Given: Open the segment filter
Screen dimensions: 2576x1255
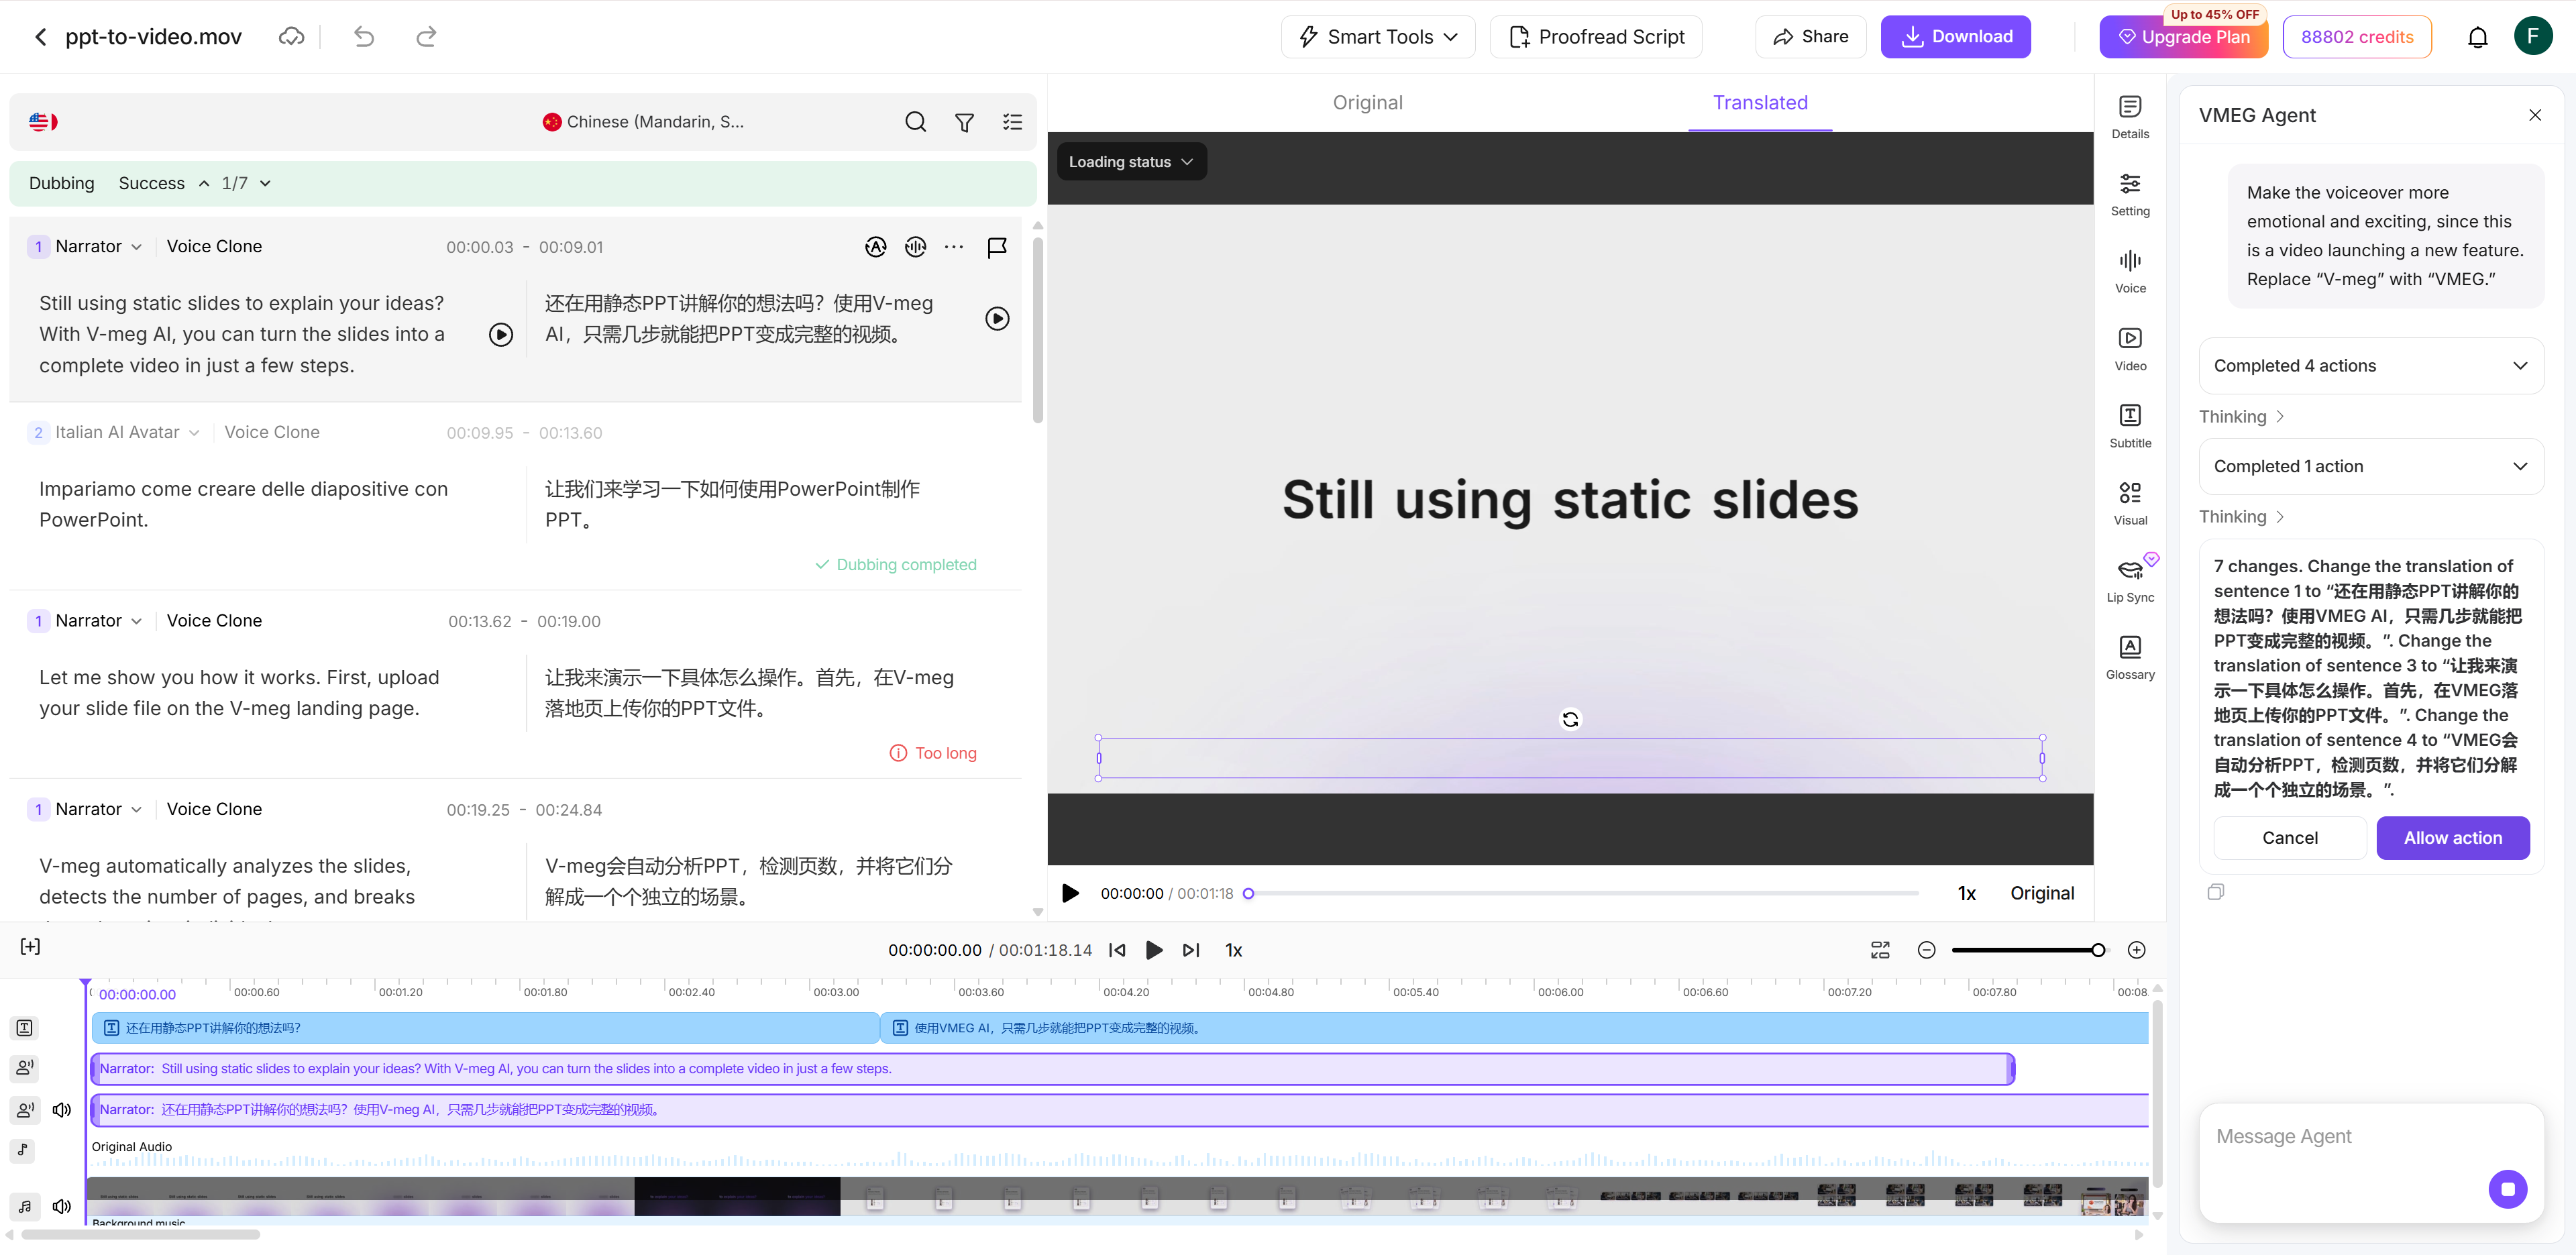Looking at the screenshot, I should coord(964,122).
